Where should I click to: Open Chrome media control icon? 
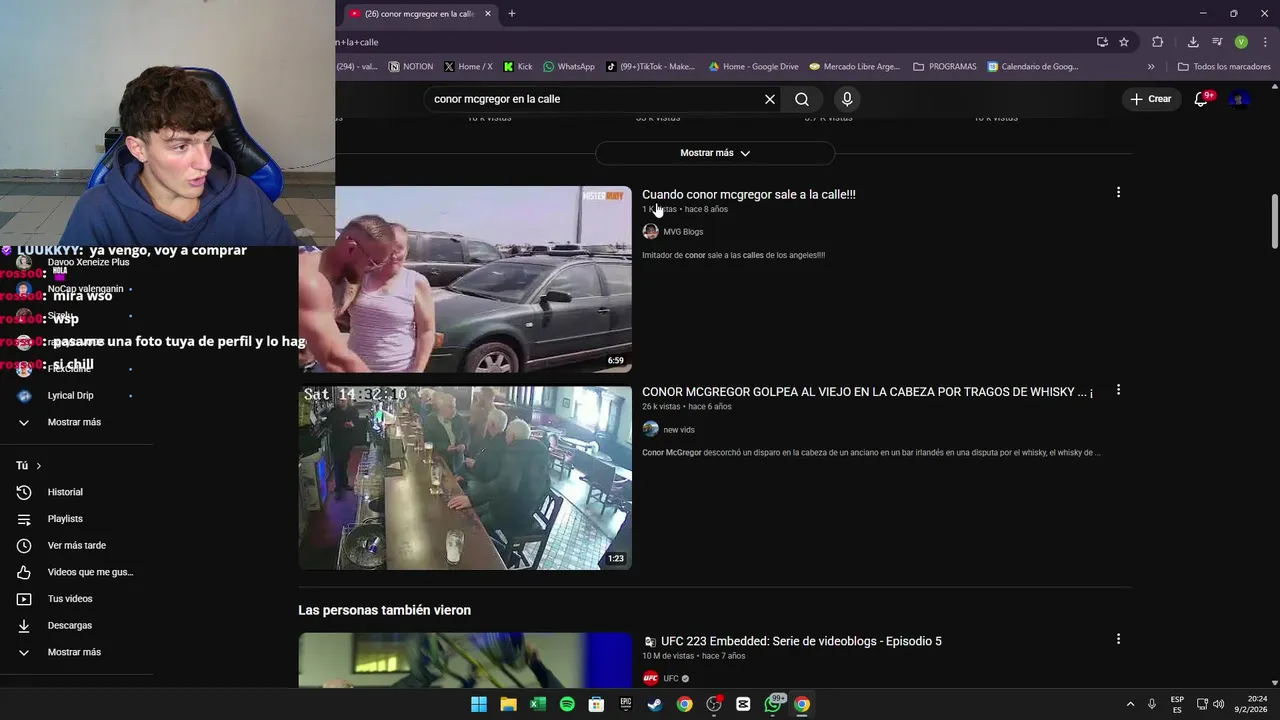(1217, 42)
